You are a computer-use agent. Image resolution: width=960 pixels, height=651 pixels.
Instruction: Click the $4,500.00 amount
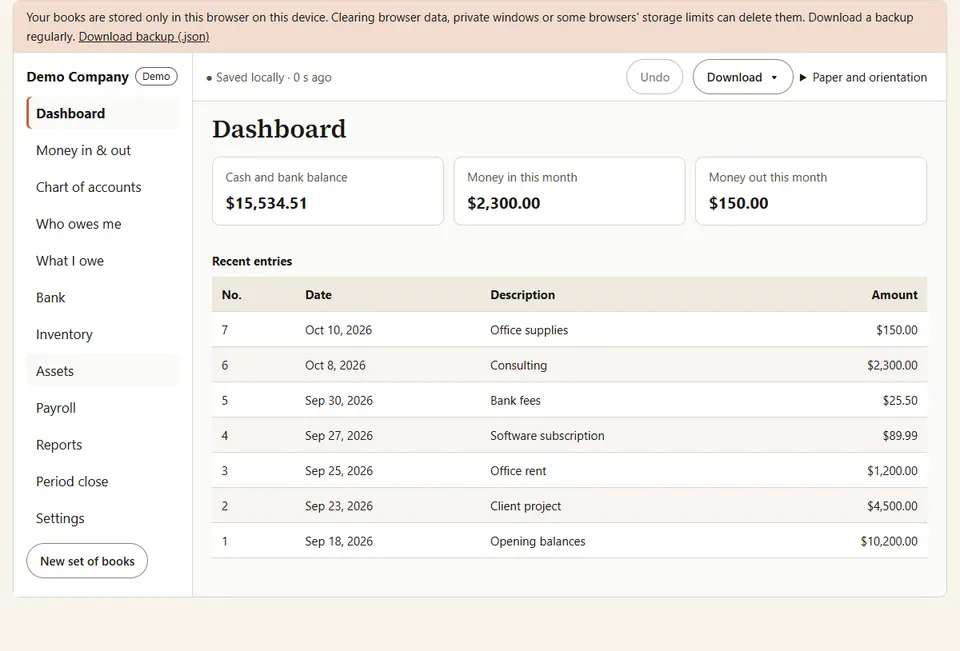pyautogui.click(x=892, y=506)
